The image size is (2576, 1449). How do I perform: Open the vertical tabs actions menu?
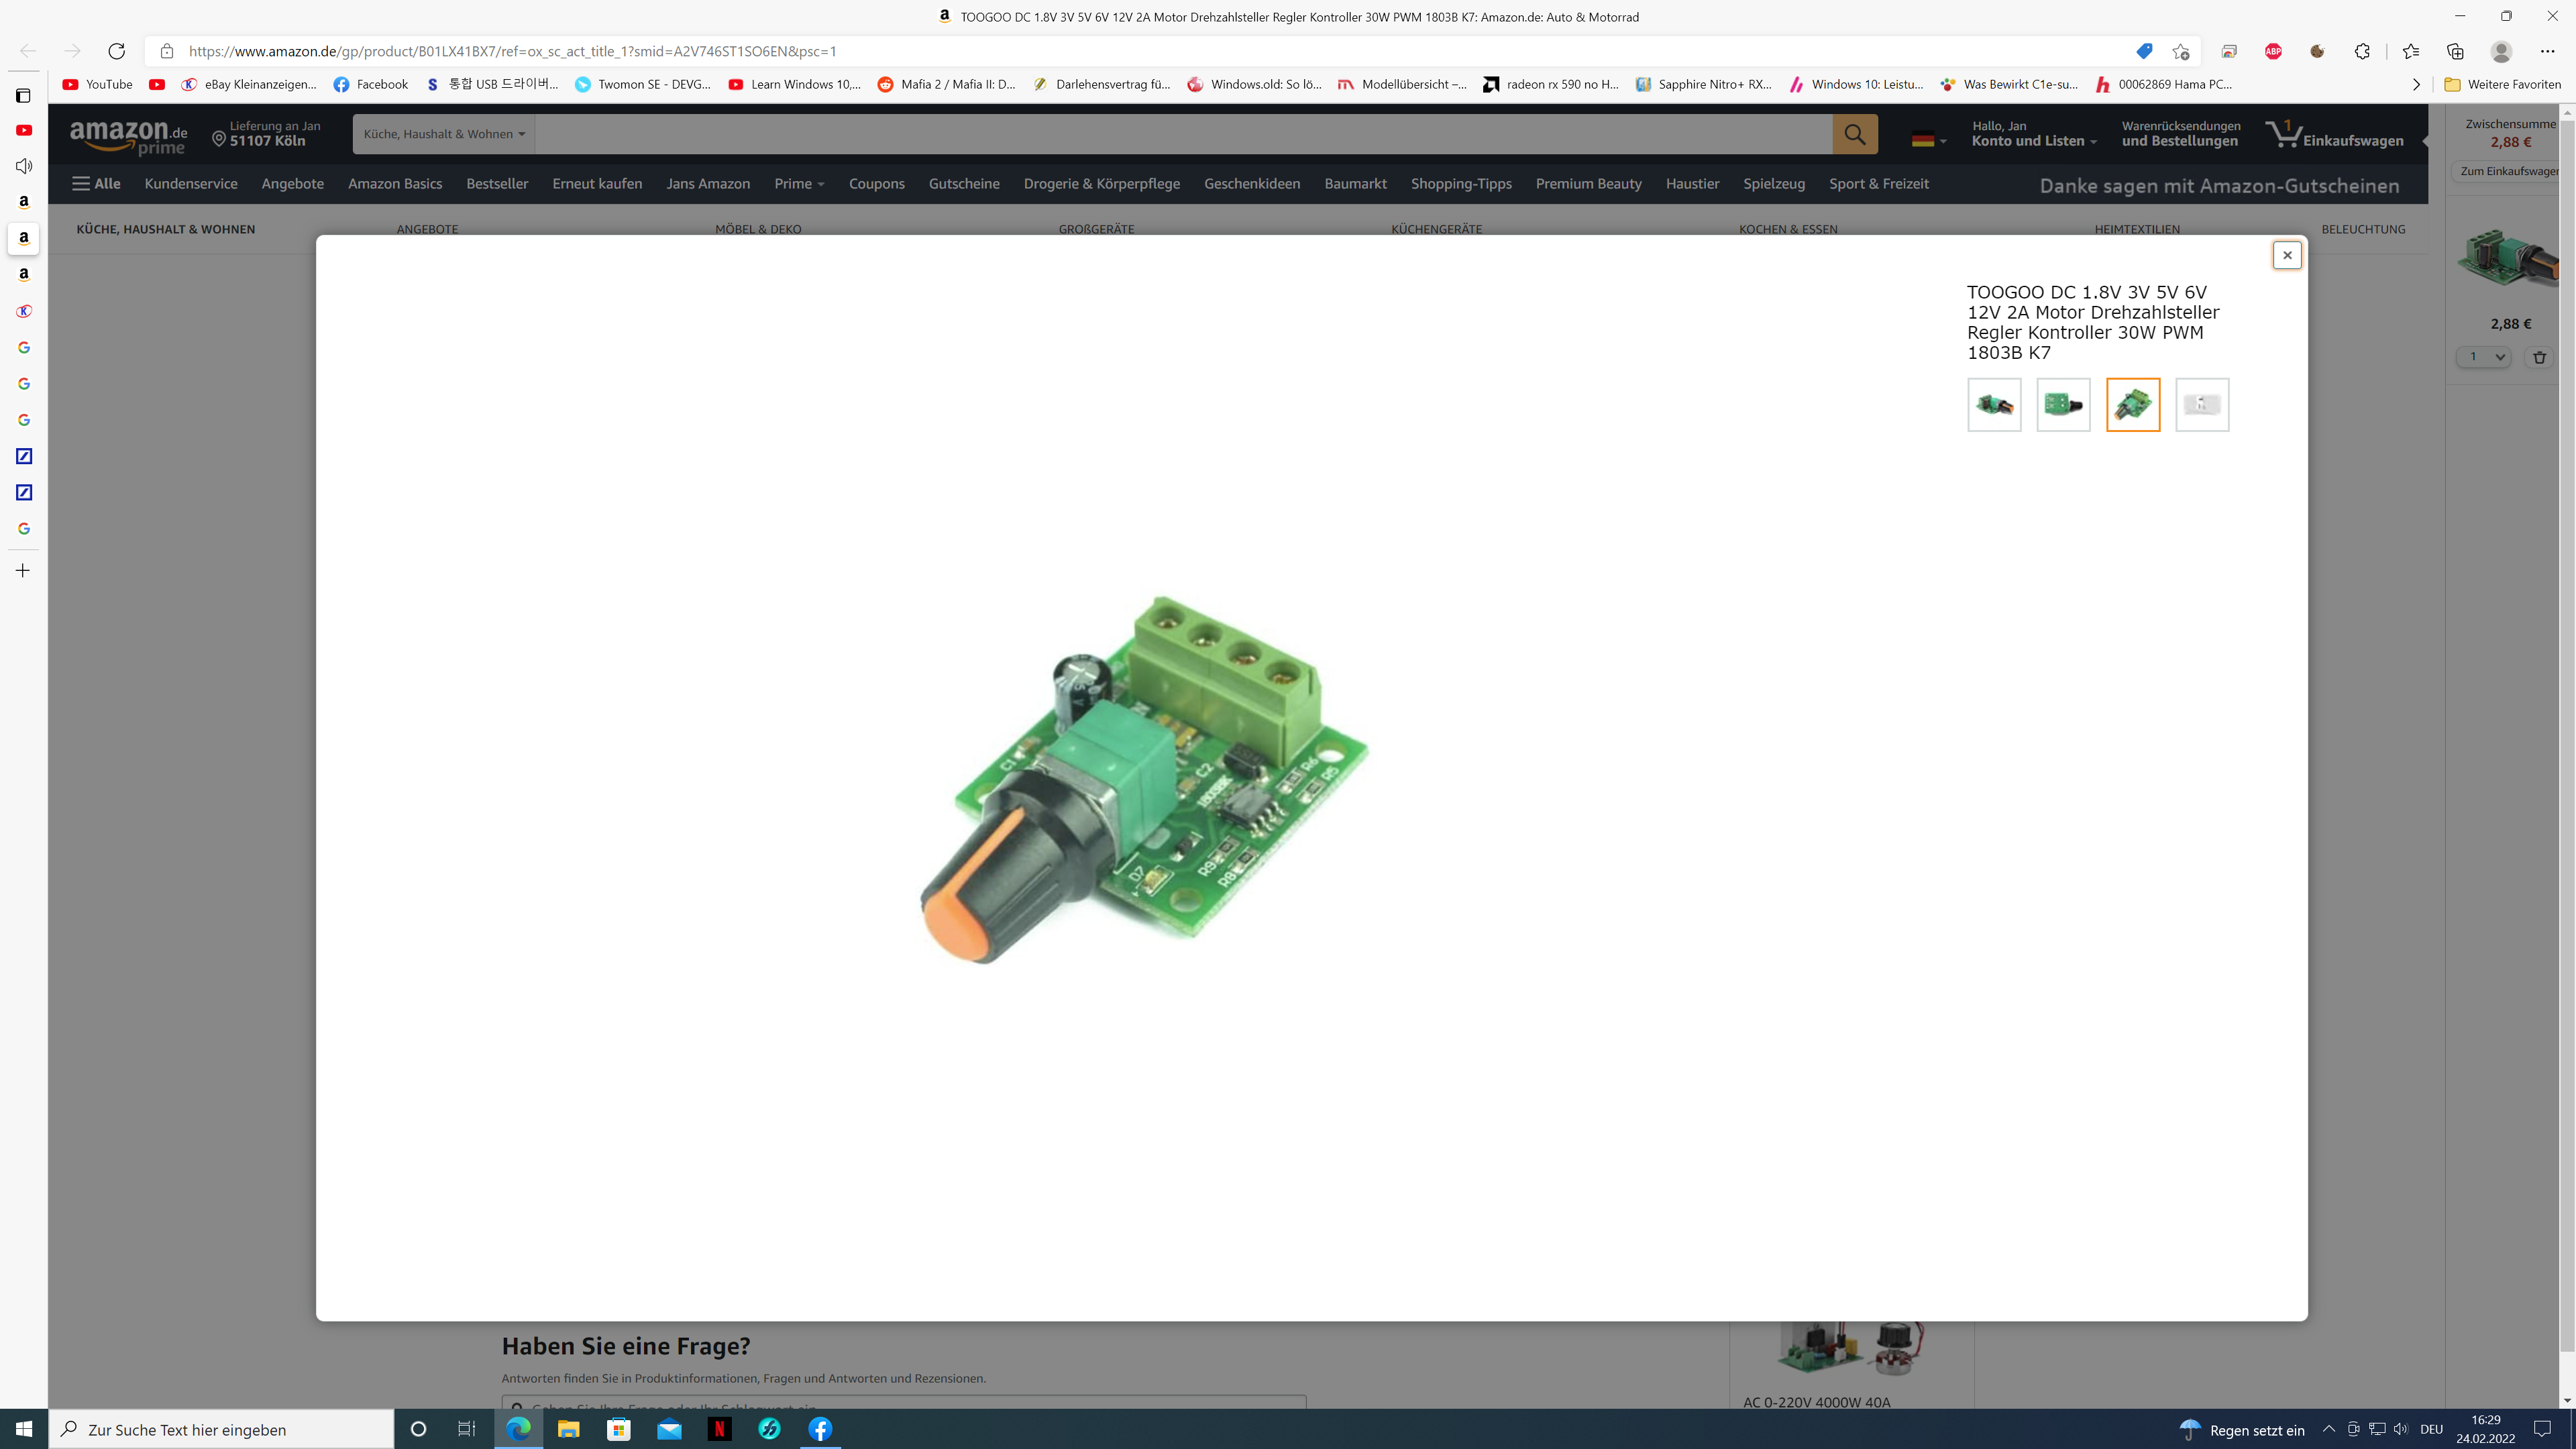tap(23, 95)
